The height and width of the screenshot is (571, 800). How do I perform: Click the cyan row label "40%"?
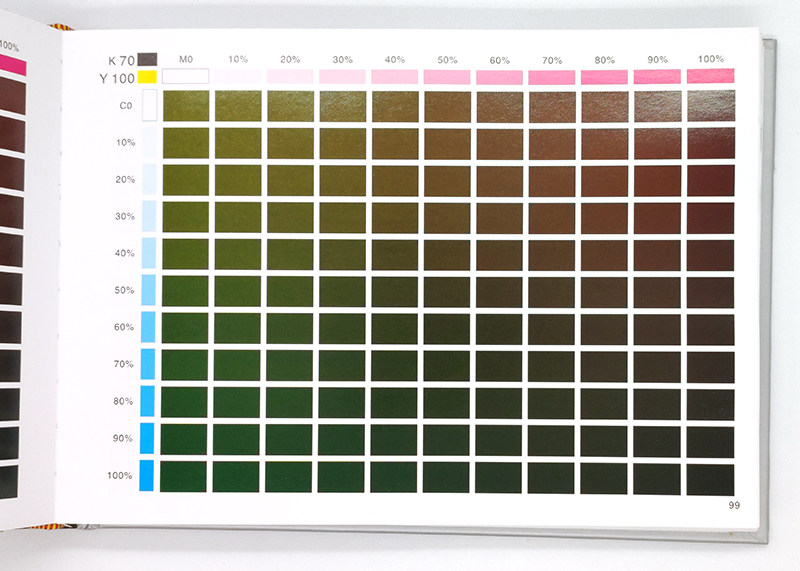coord(124,253)
